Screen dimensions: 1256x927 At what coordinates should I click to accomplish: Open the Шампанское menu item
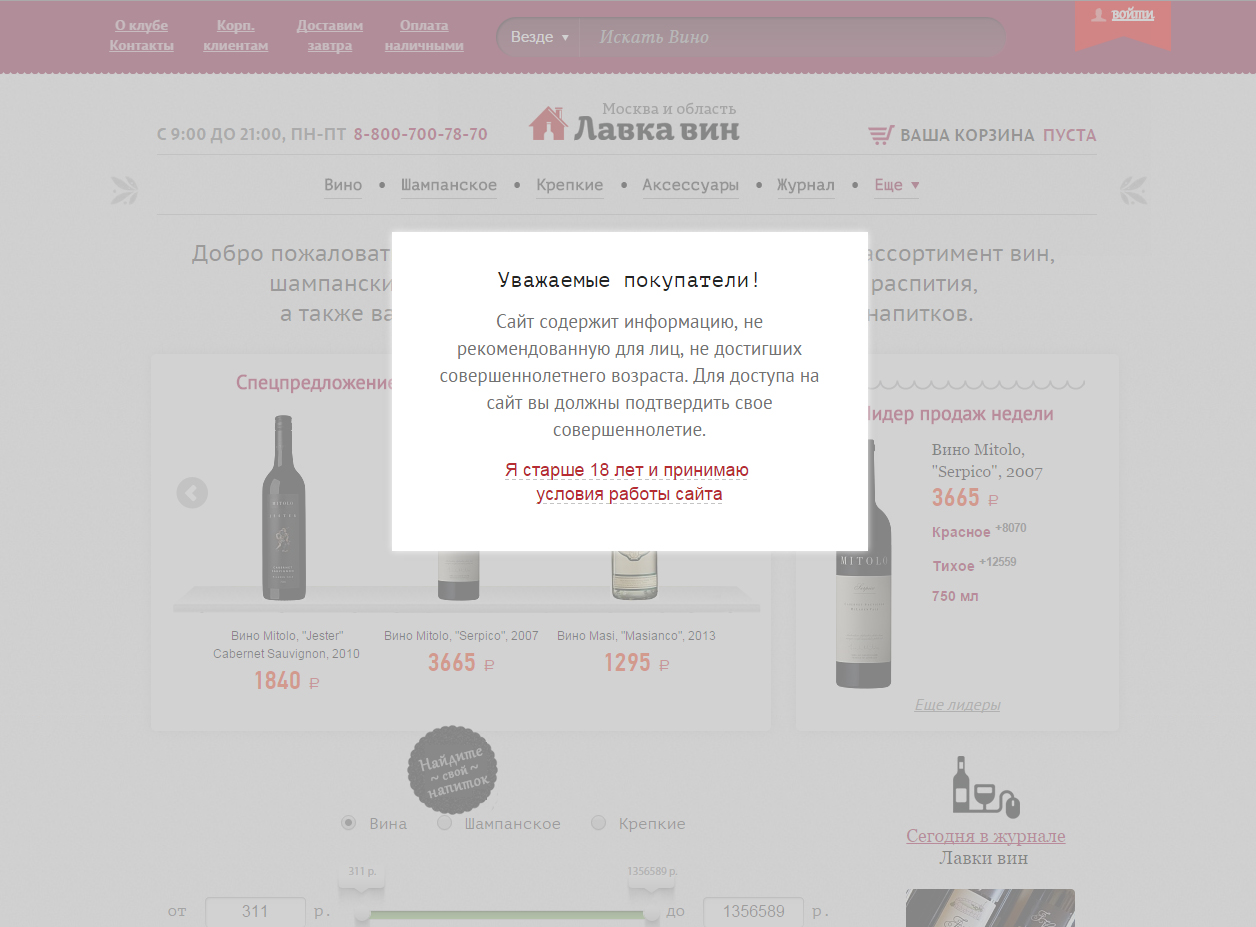(448, 185)
